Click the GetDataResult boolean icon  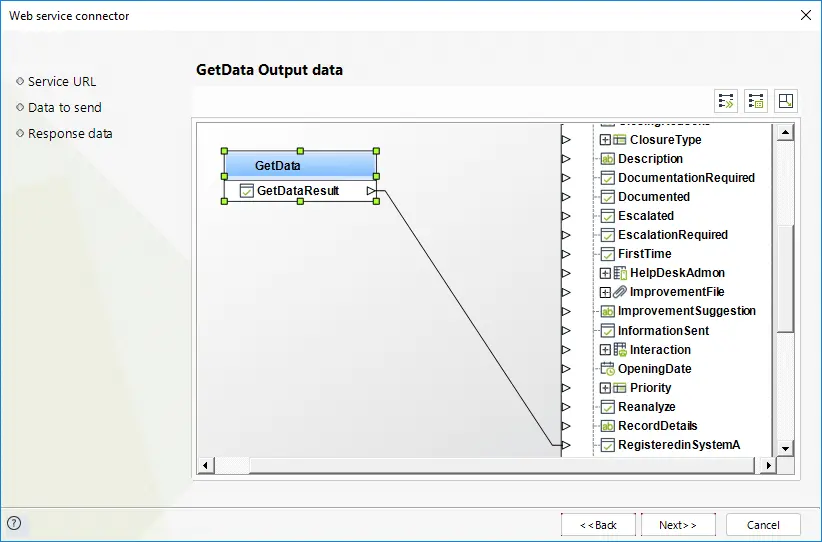246,191
